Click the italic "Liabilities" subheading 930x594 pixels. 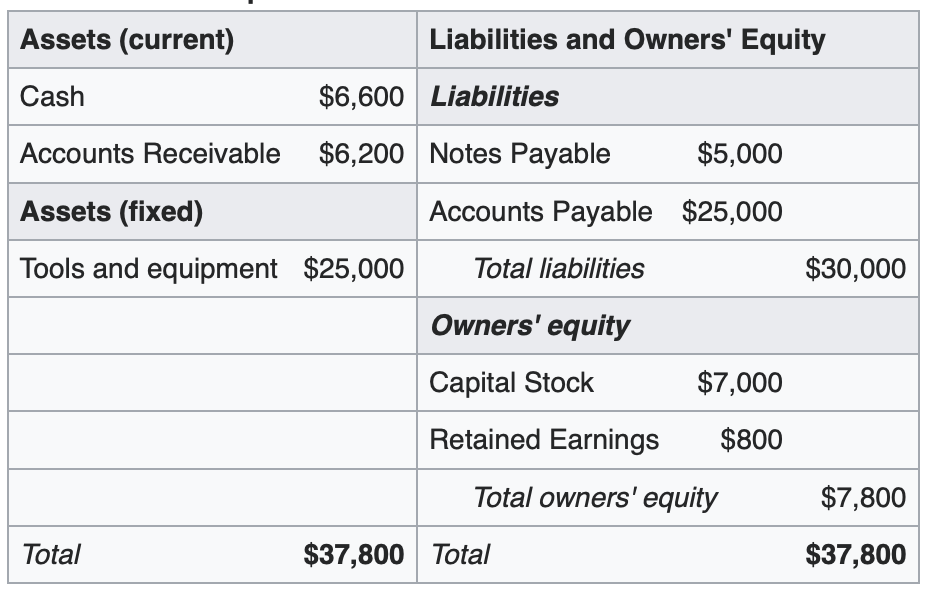click(494, 97)
